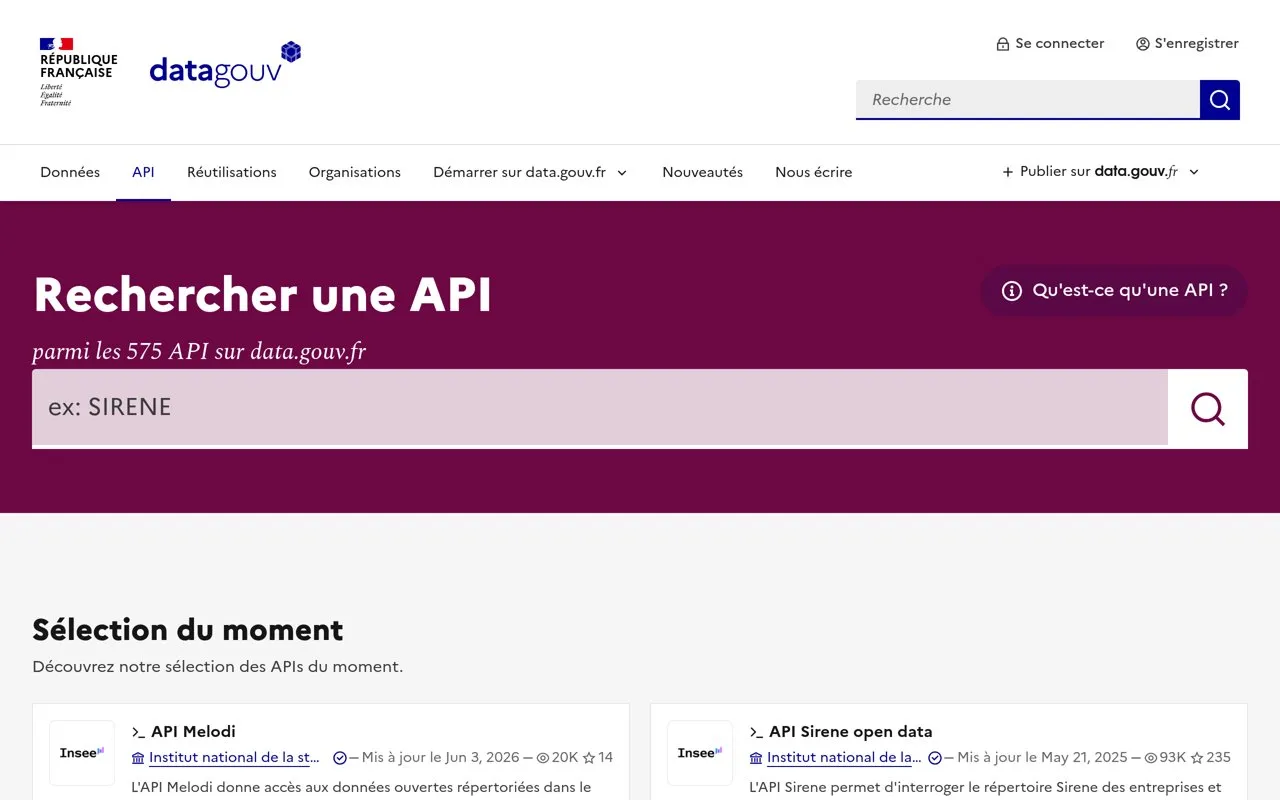Open the datagouv home logo
1280x800 pixels.
pyautogui.click(x=225, y=65)
